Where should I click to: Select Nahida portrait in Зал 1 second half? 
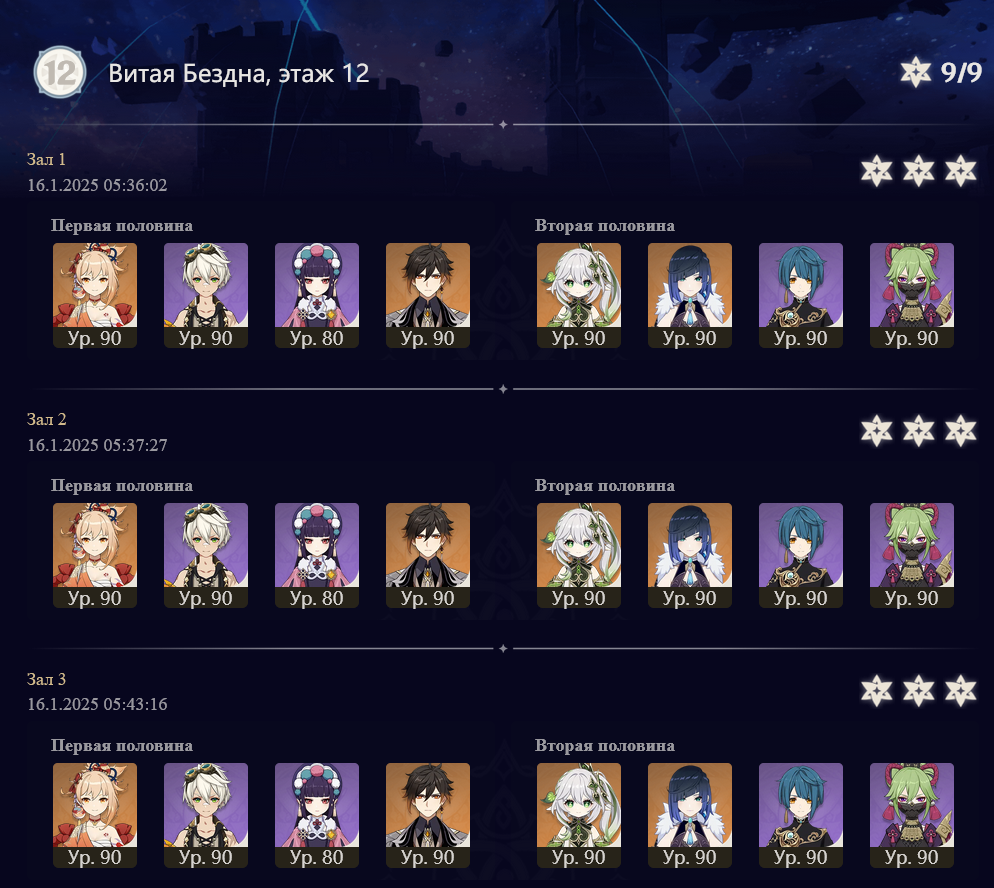click(579, 295)
